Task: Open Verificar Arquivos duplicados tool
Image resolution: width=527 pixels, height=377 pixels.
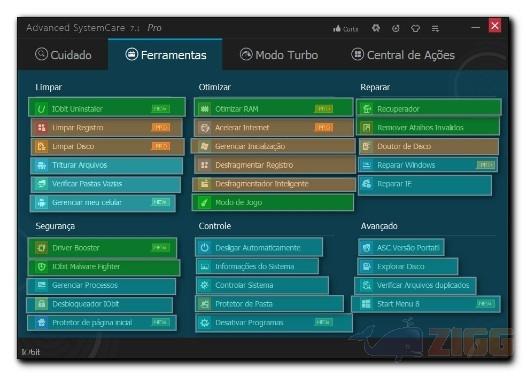Action: point(415,285)
